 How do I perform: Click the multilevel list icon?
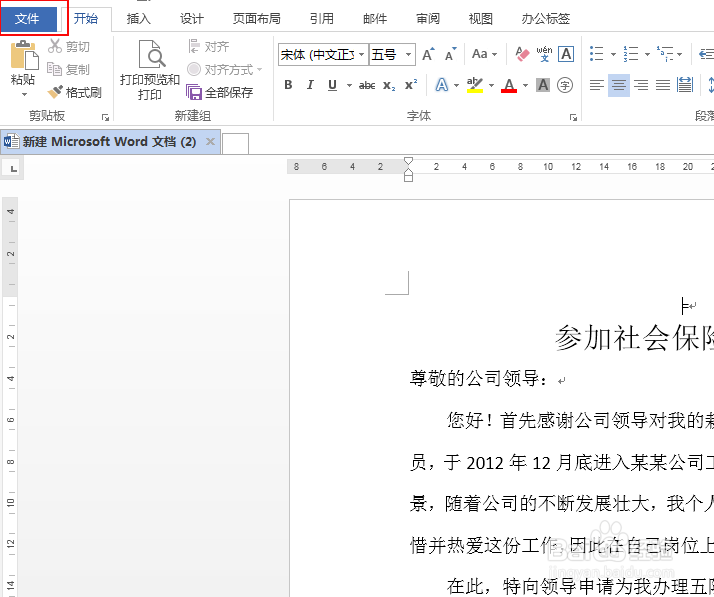coord(665,54)
